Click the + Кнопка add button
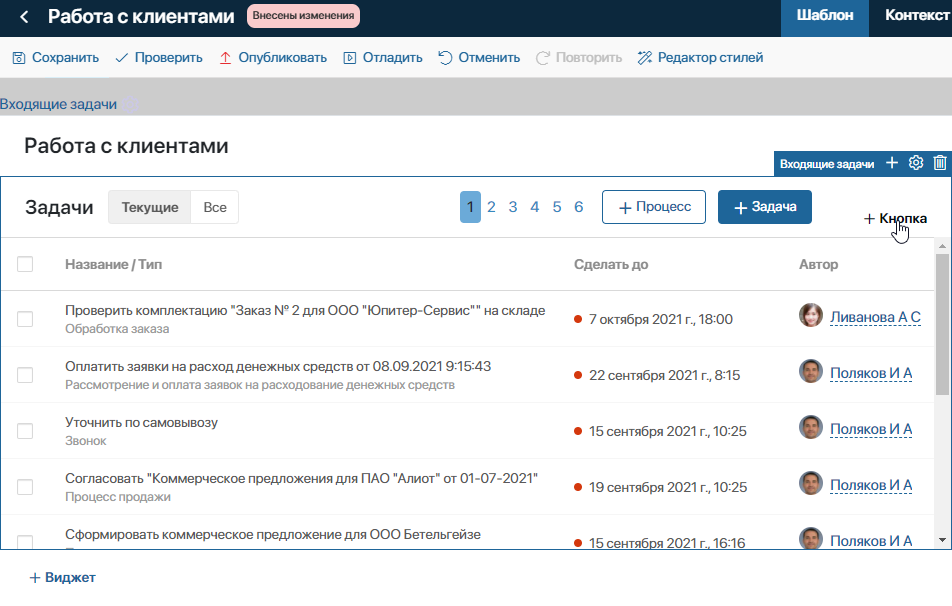The image size is (952, 606). coord(895,219)
